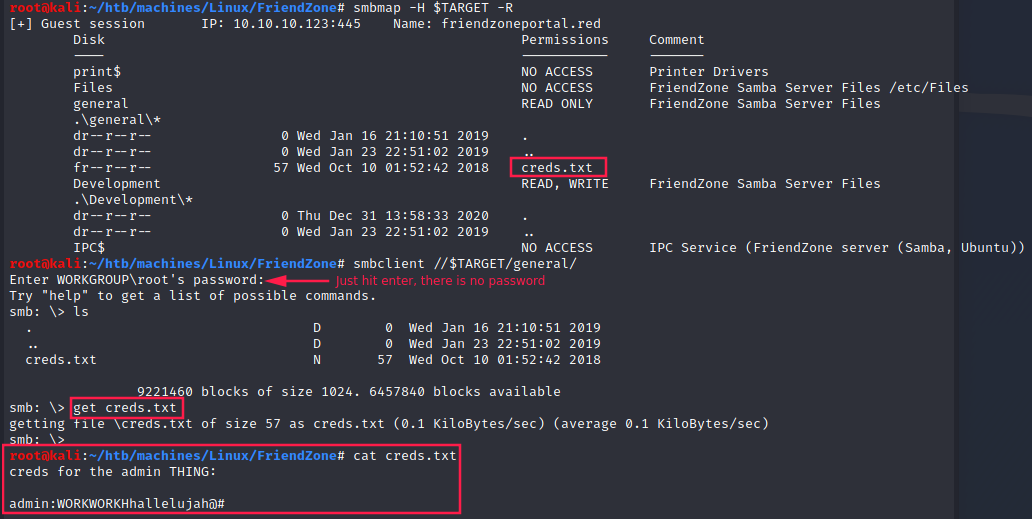1032x519 pixels.
Task: Click the Permissions column header
Action: pos(564,40)
